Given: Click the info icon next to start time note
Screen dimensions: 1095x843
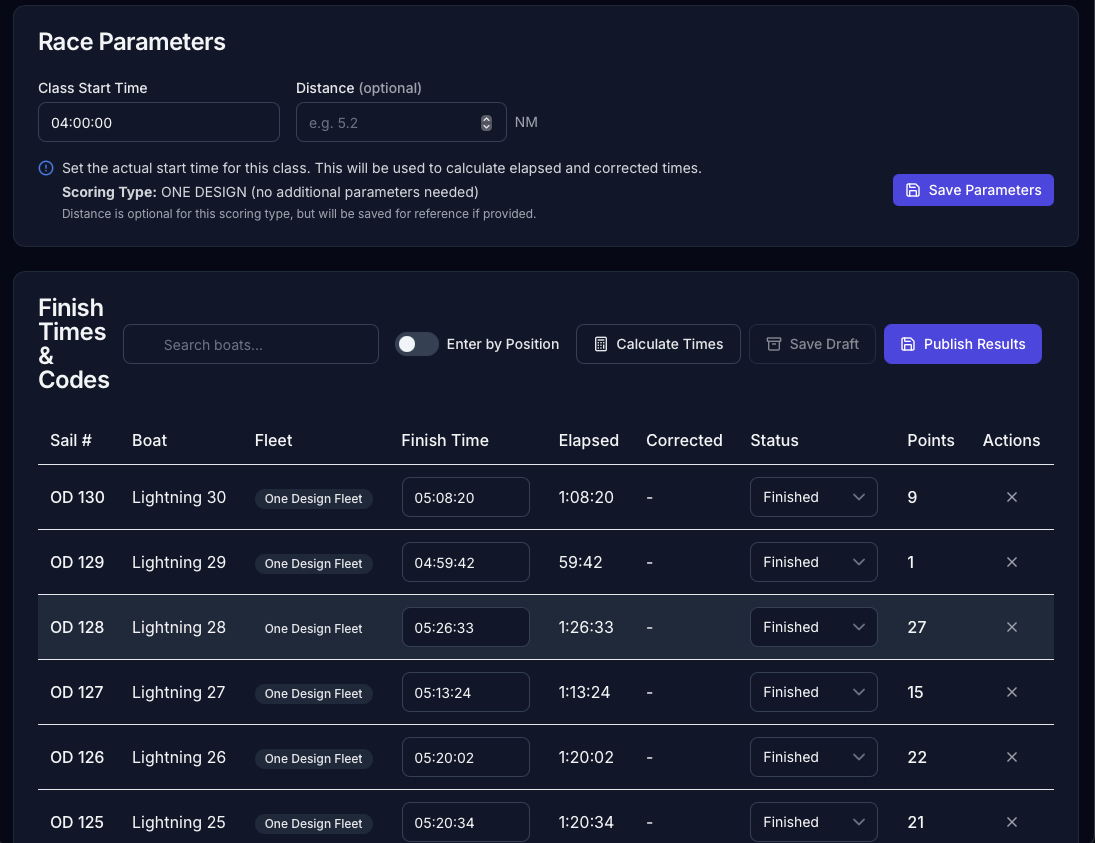Looking at the screenshot, I should click(44, 168).
